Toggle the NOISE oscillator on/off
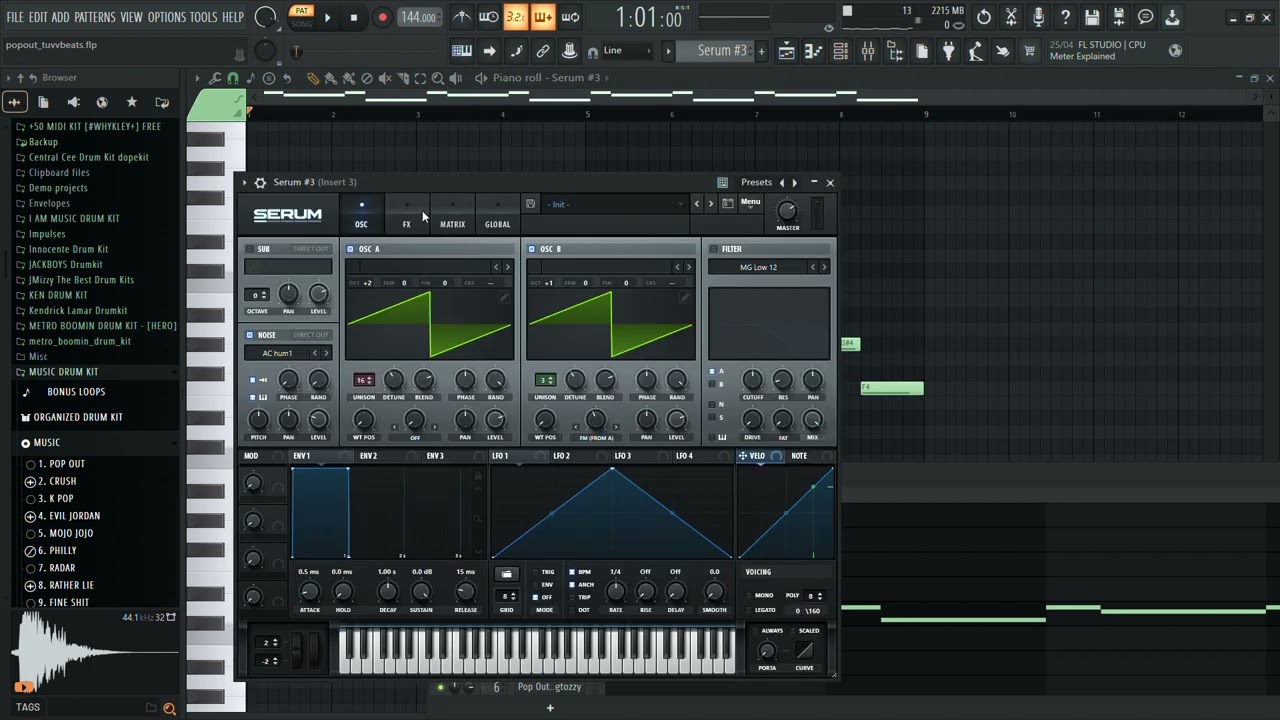 [249, 335]
